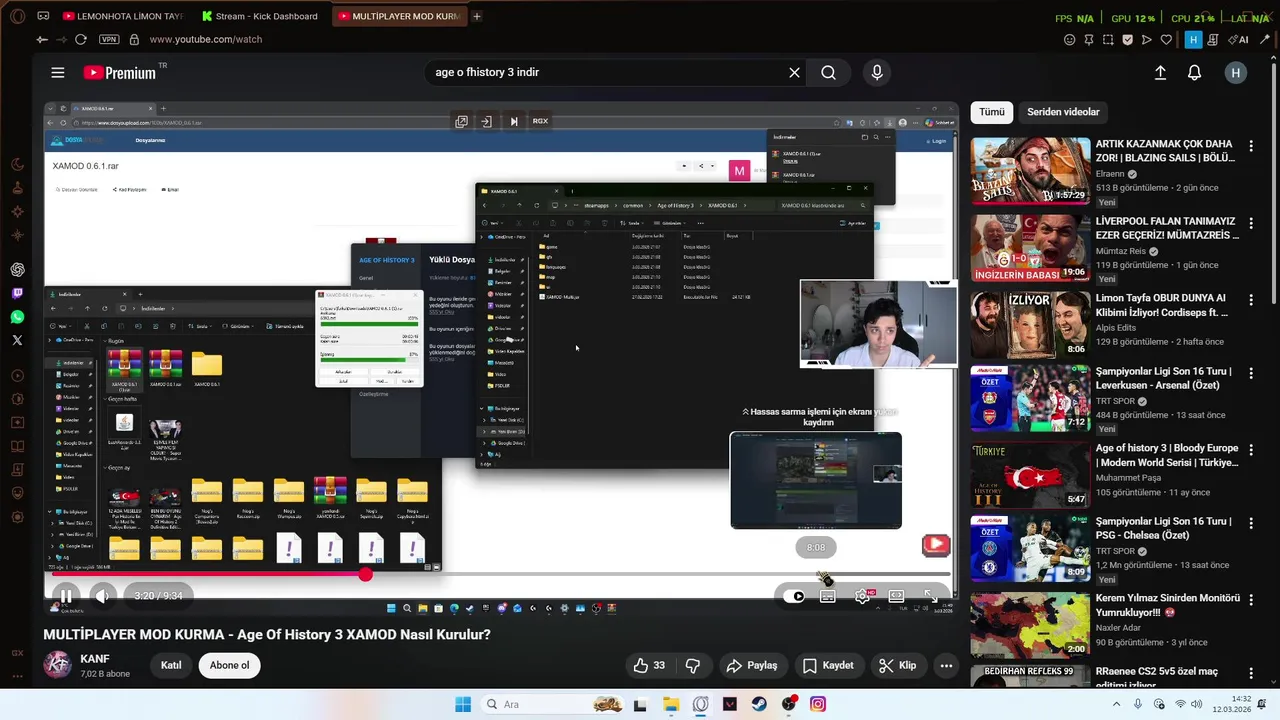Screen dimensions: 1280x720
Task: Open File Explorer from taskbar
Action: click(670, 704)
